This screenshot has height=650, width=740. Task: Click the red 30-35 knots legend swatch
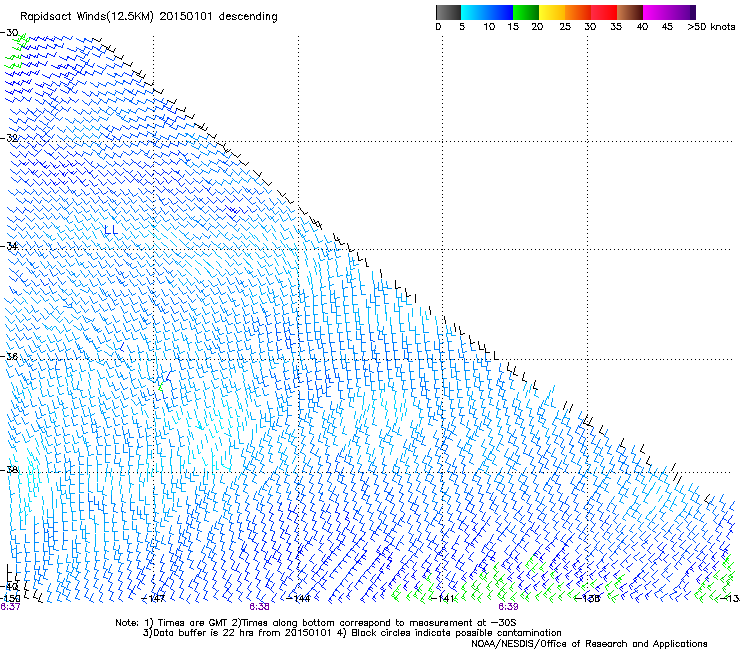pyautogui.click(x=604, y=12)
